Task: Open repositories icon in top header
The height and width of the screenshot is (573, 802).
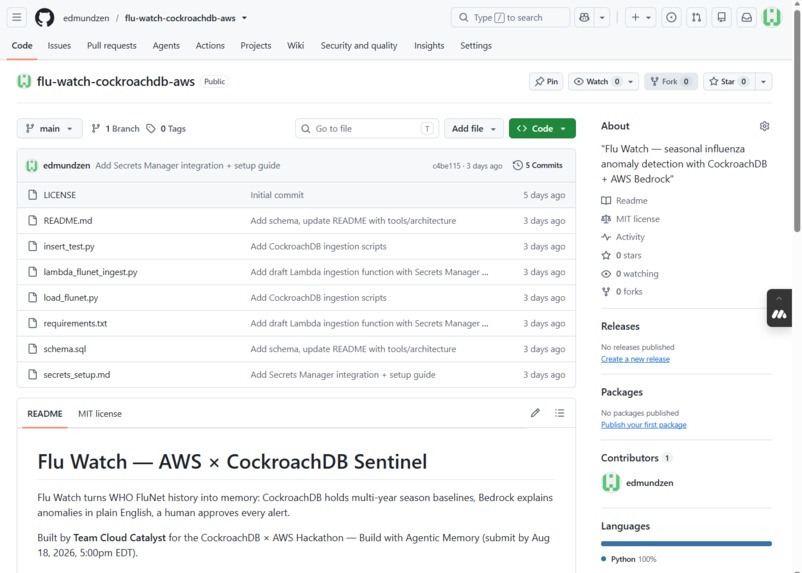Action: pos(721,17)
